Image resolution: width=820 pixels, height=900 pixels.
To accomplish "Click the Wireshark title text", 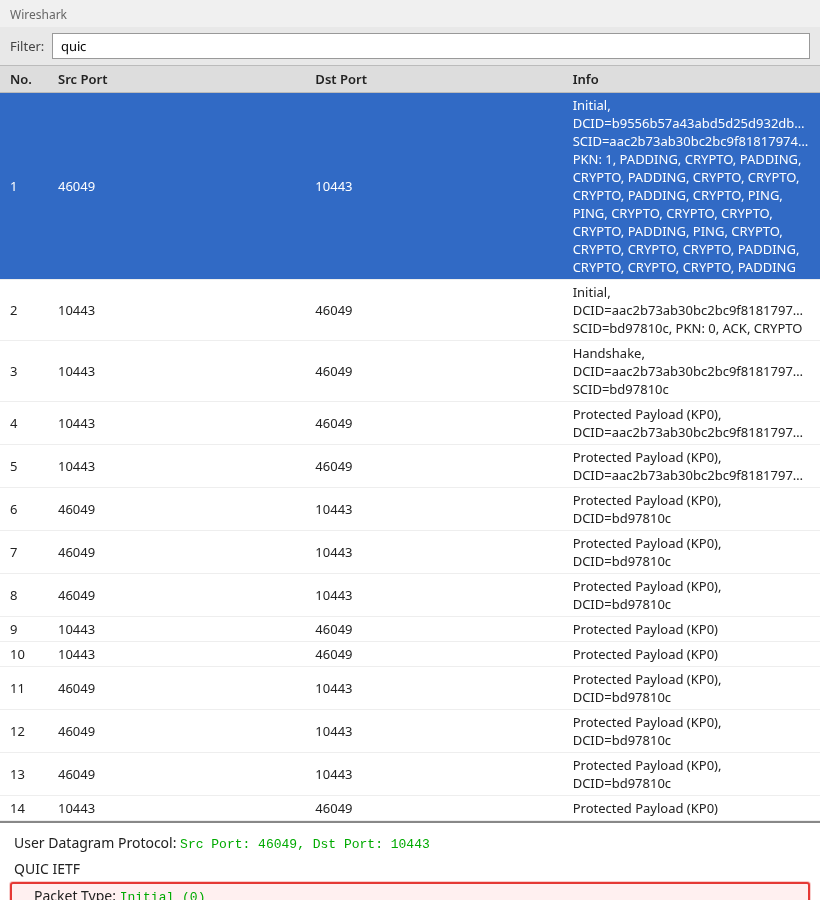I will click(38, 14).
